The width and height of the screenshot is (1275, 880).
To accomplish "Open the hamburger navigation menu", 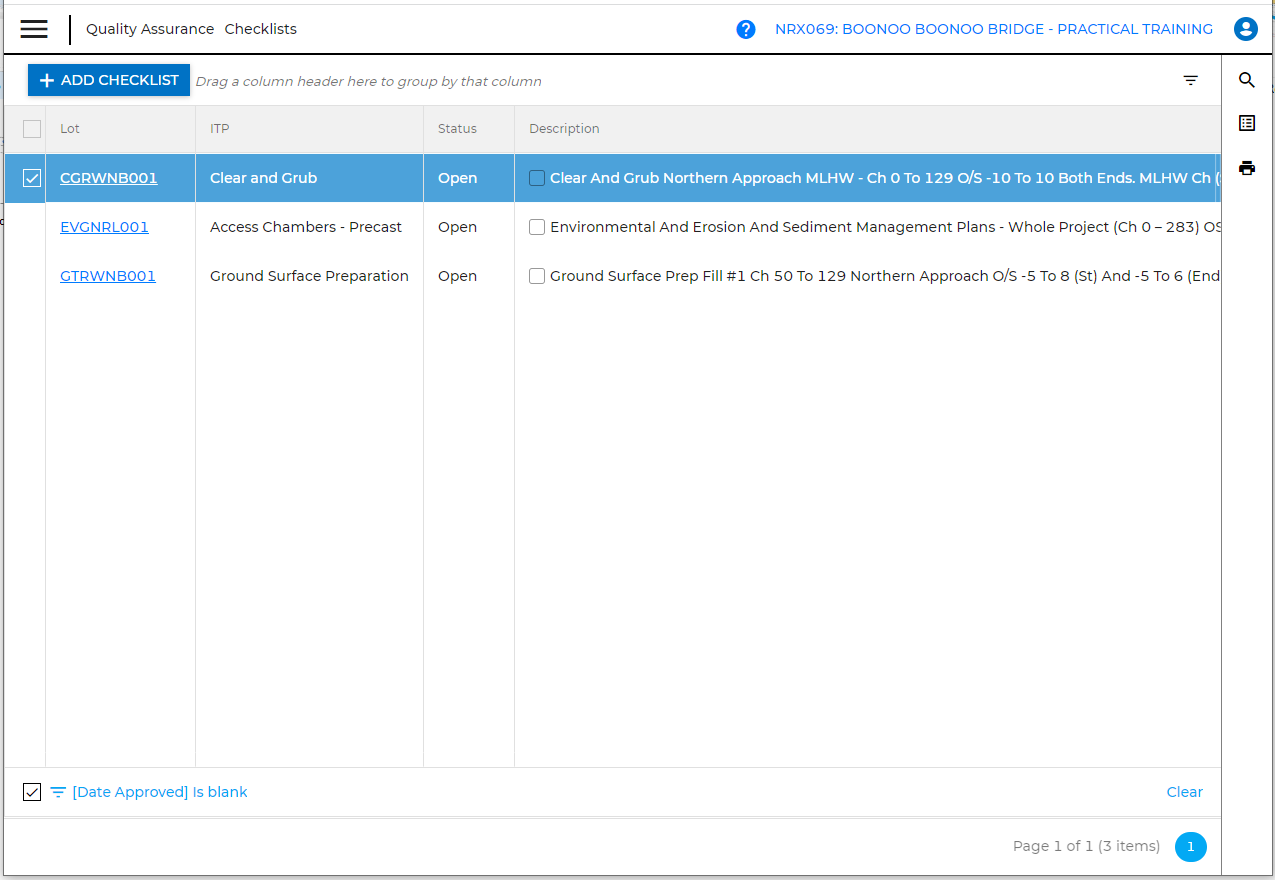I will pyautogui.click(x=34, y=29).
